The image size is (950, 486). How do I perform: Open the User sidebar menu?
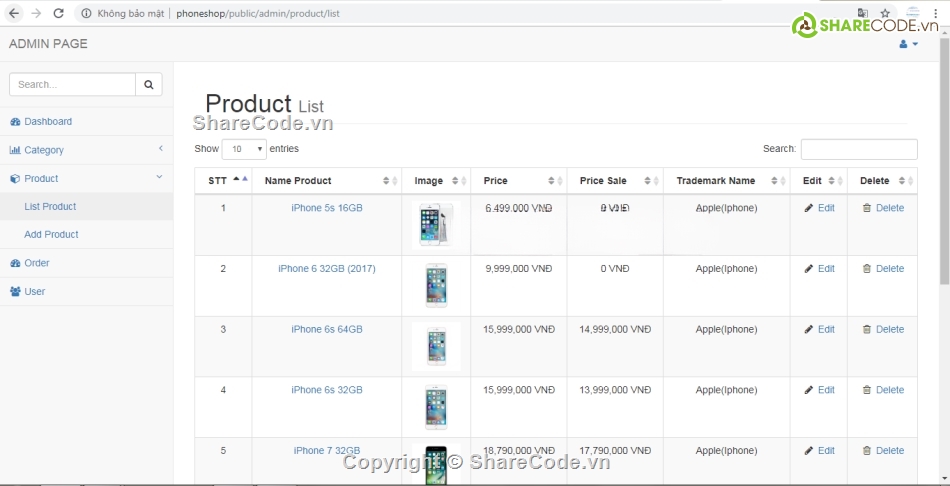[x=86, y=291]
